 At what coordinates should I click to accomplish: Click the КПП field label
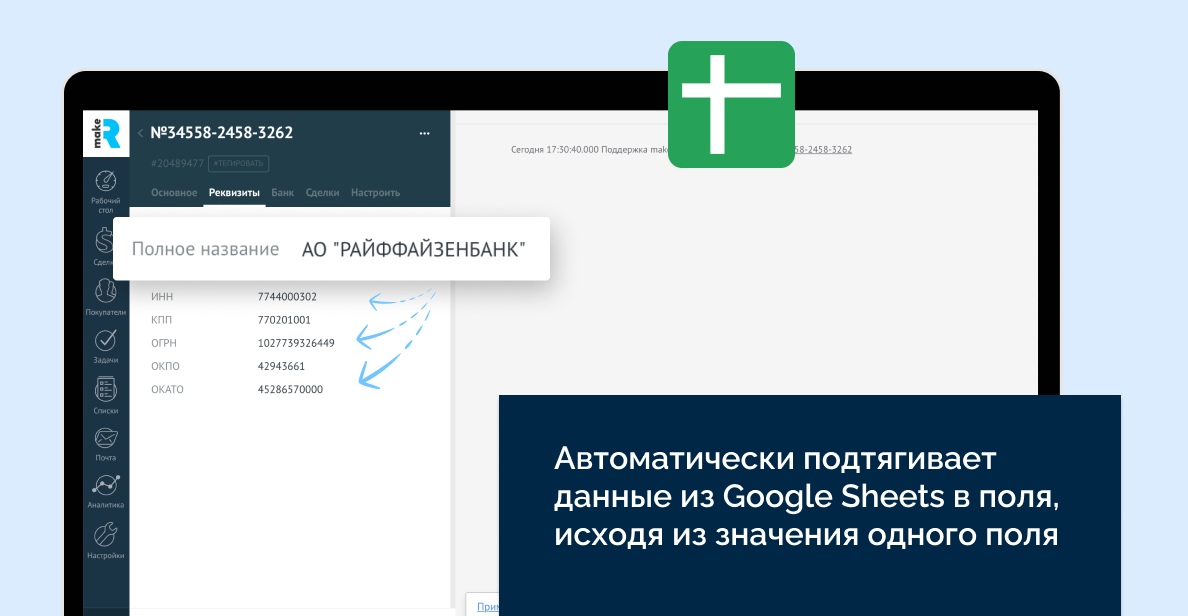pyautogui.click(x=161, y=320)
